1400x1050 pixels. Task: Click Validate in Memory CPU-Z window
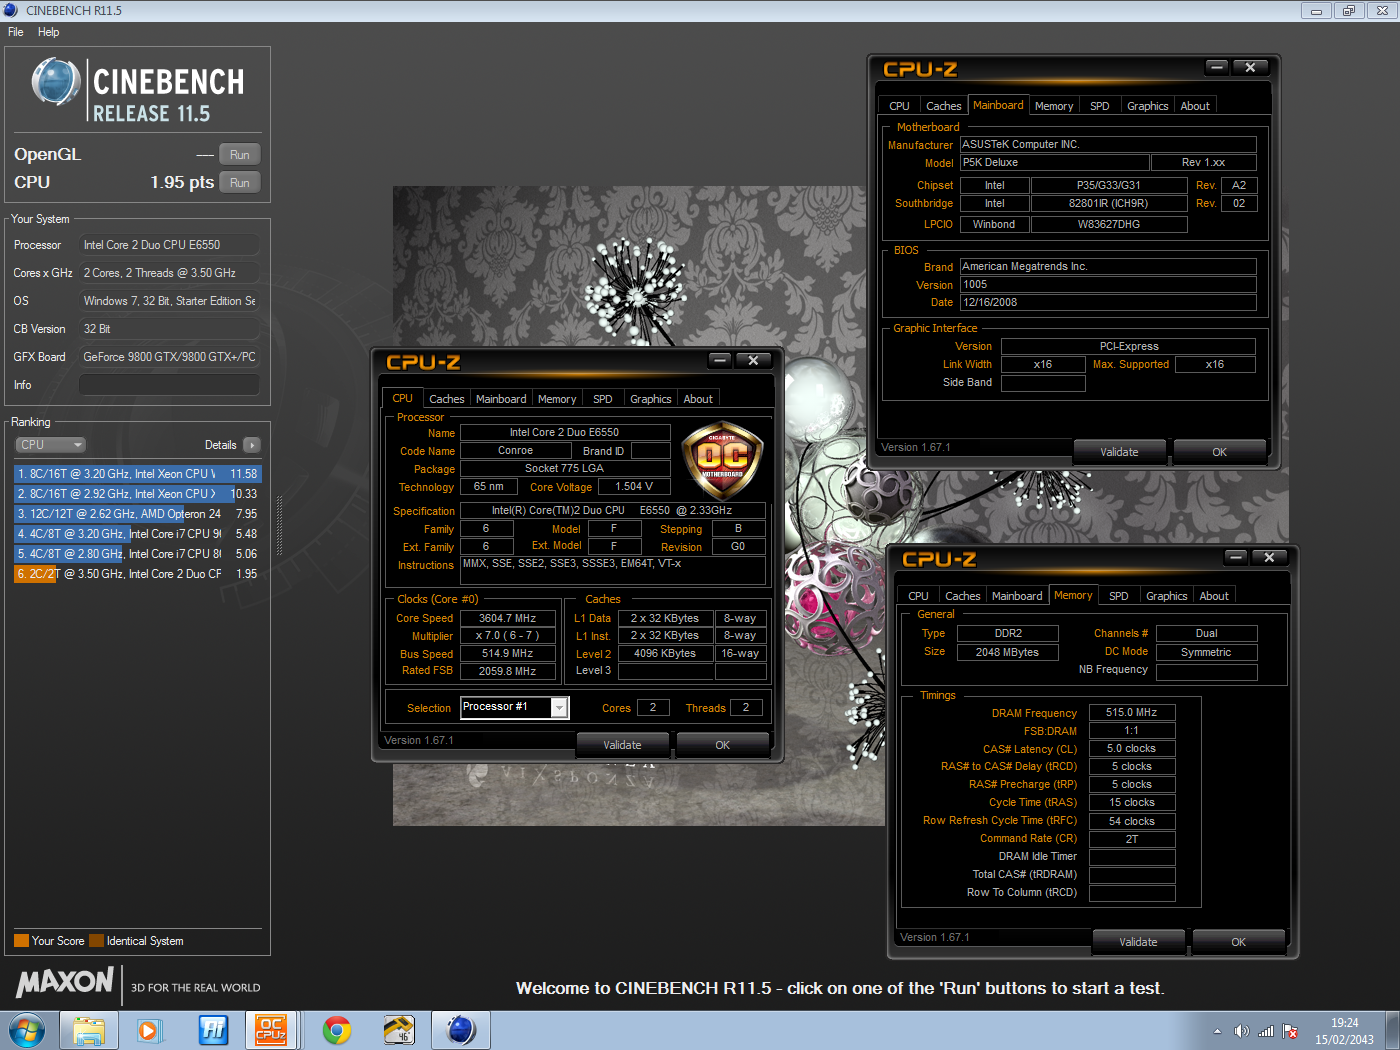tap(1138, 942)
